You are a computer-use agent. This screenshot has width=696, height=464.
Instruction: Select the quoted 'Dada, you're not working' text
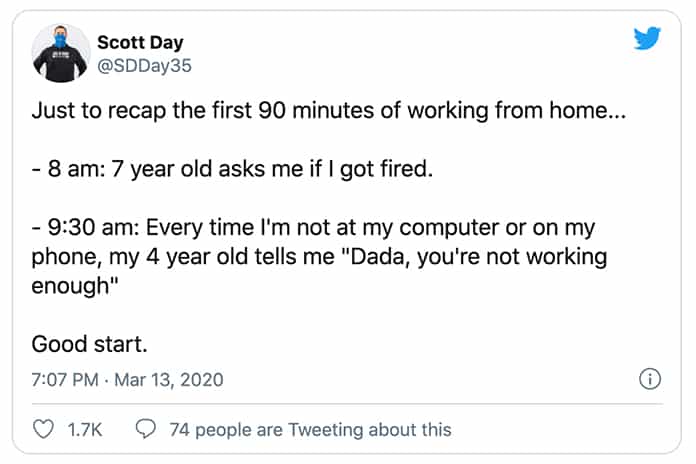pos(476,257)
